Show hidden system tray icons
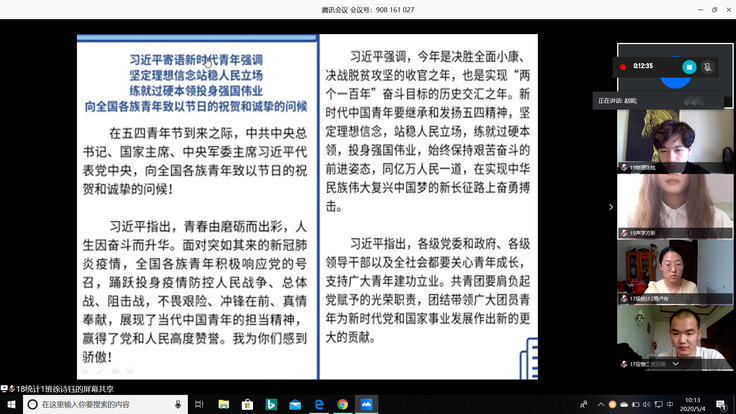The image size is (736, 414). click(x=600, y=405)
